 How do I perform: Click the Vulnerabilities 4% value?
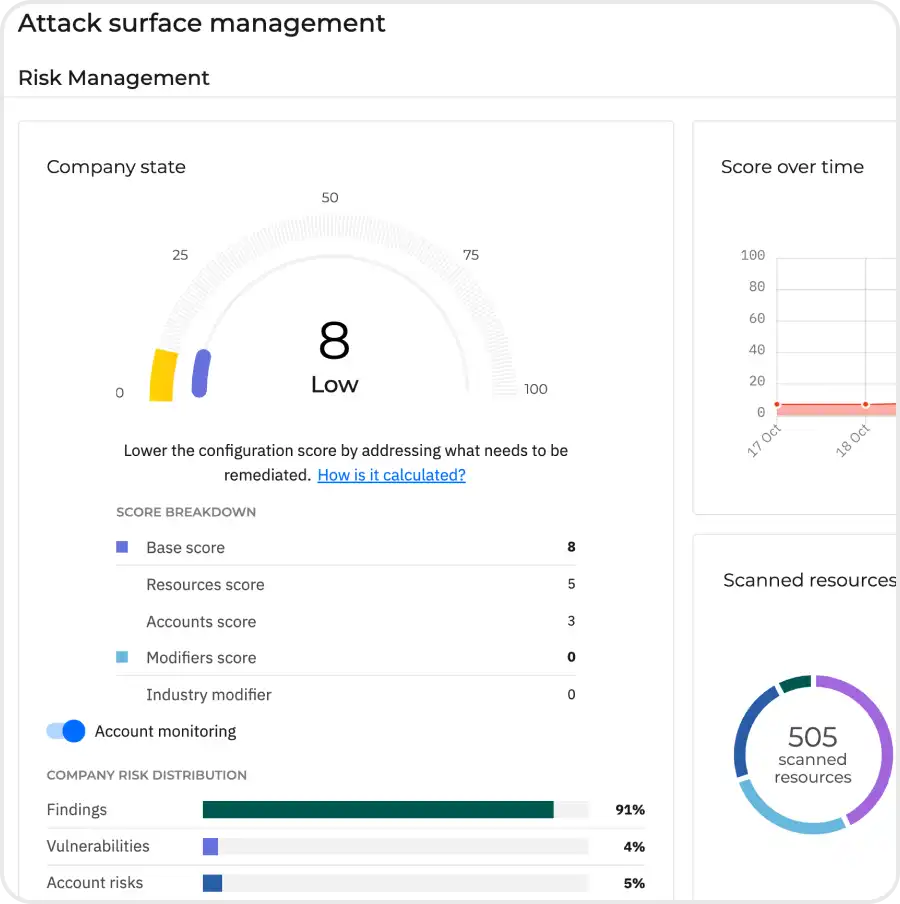click(634, 847)
